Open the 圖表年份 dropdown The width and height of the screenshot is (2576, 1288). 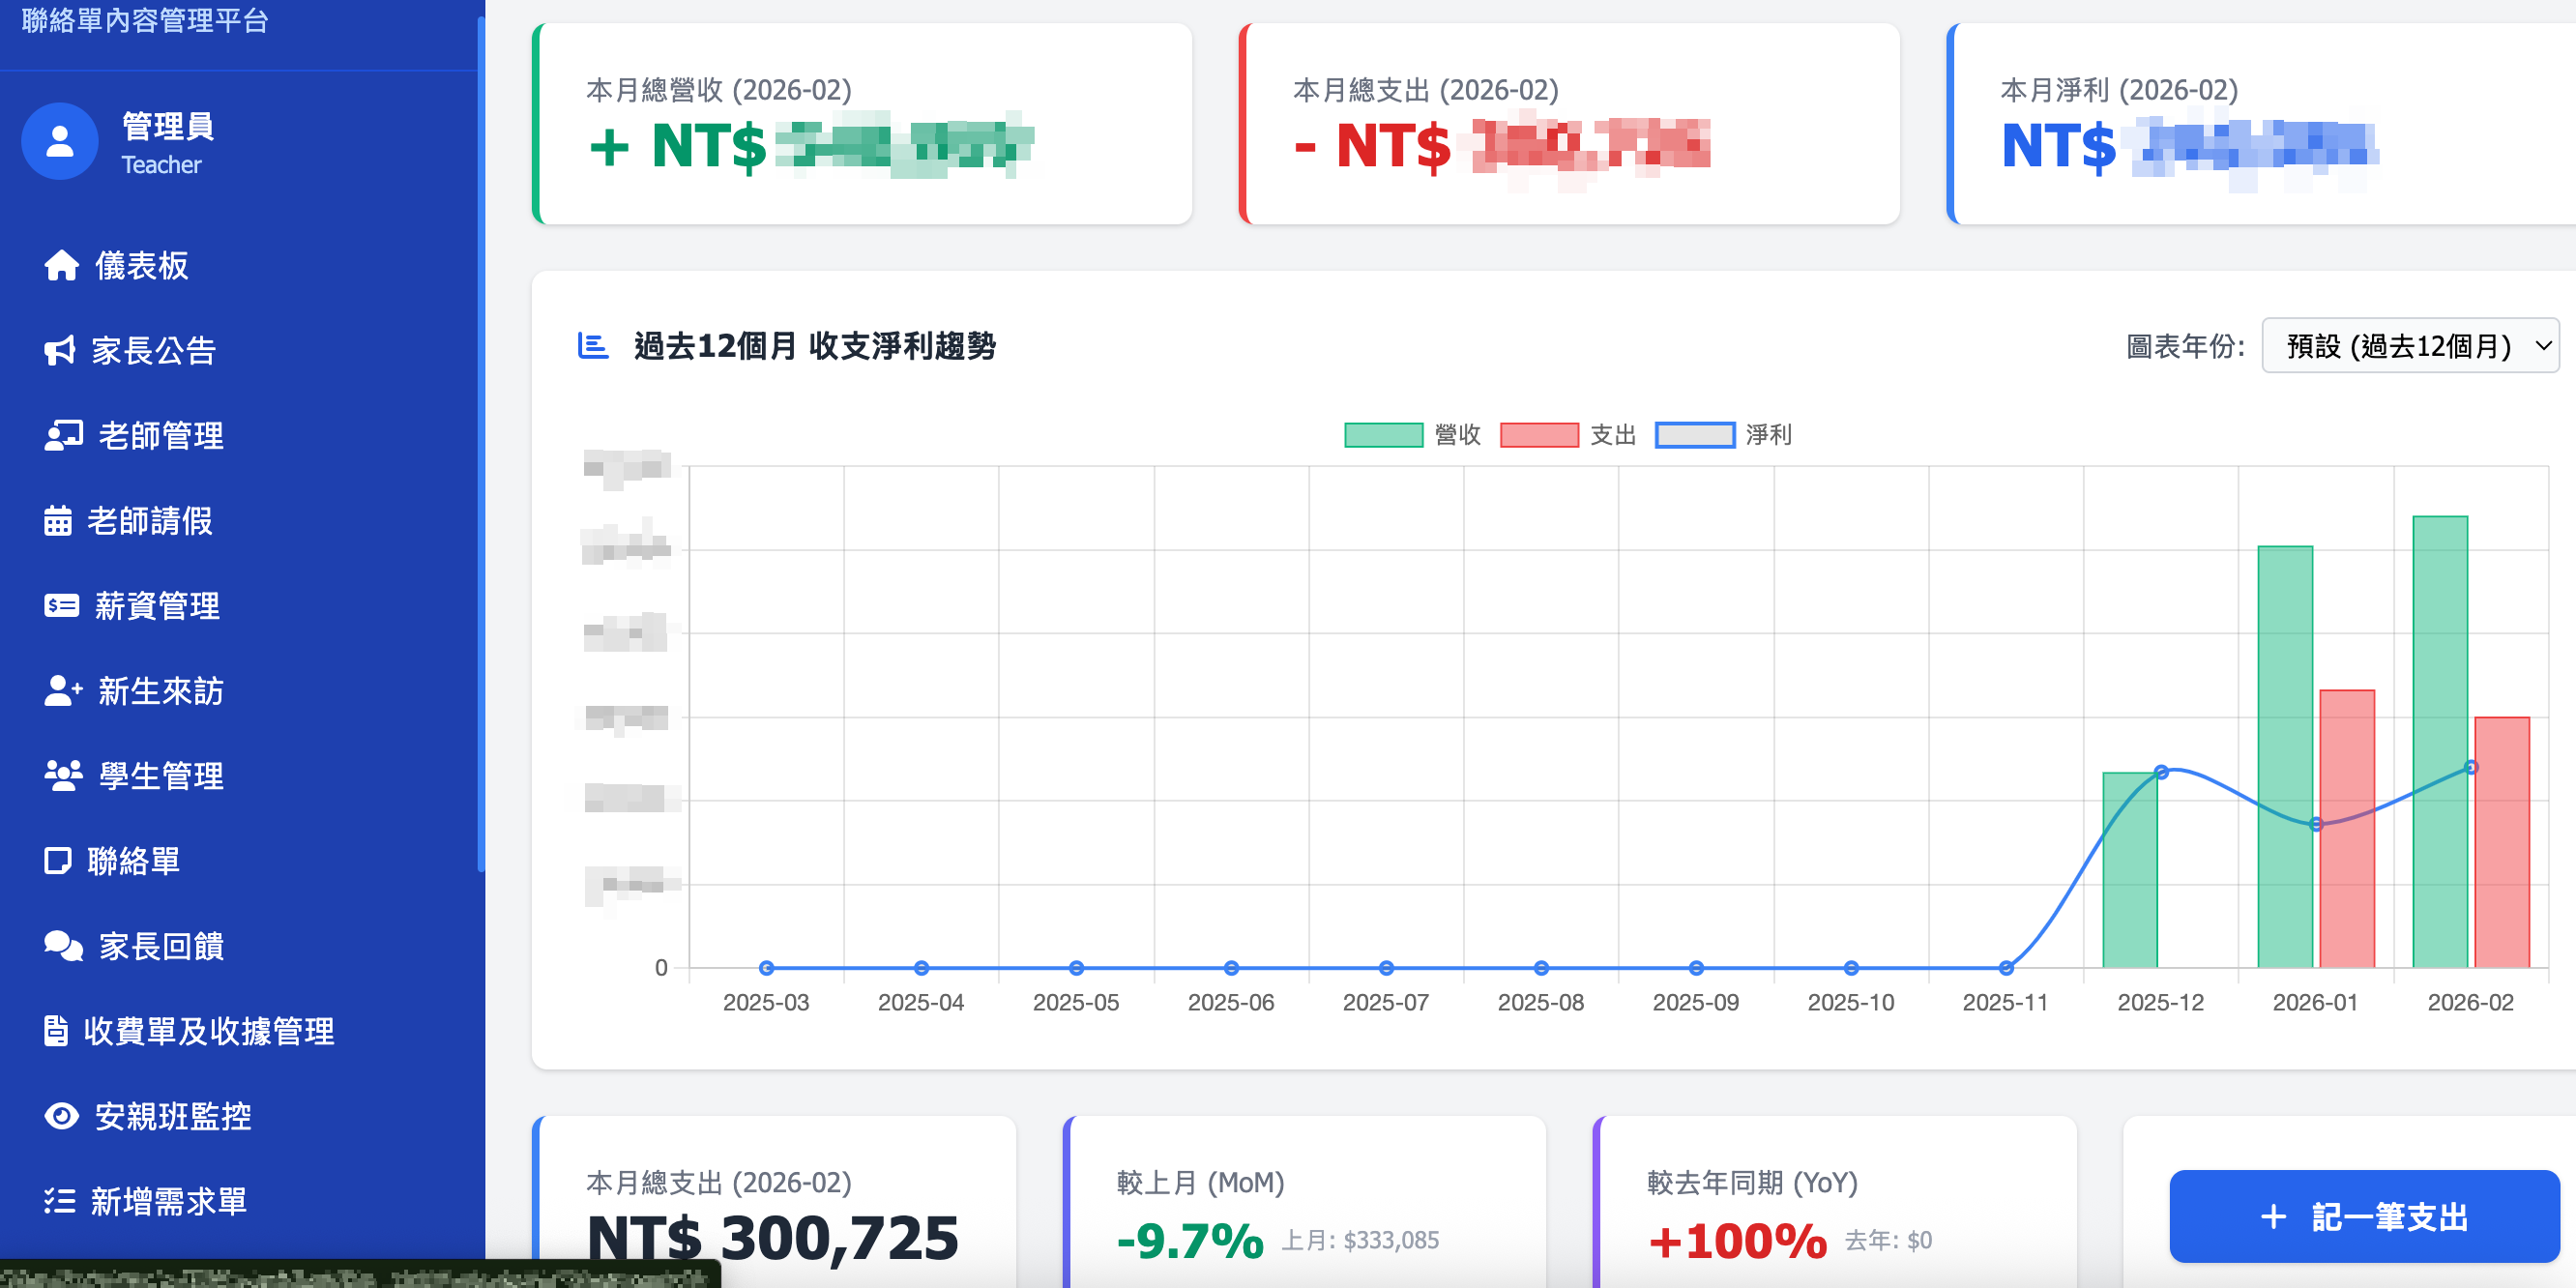pos(2410,346)
